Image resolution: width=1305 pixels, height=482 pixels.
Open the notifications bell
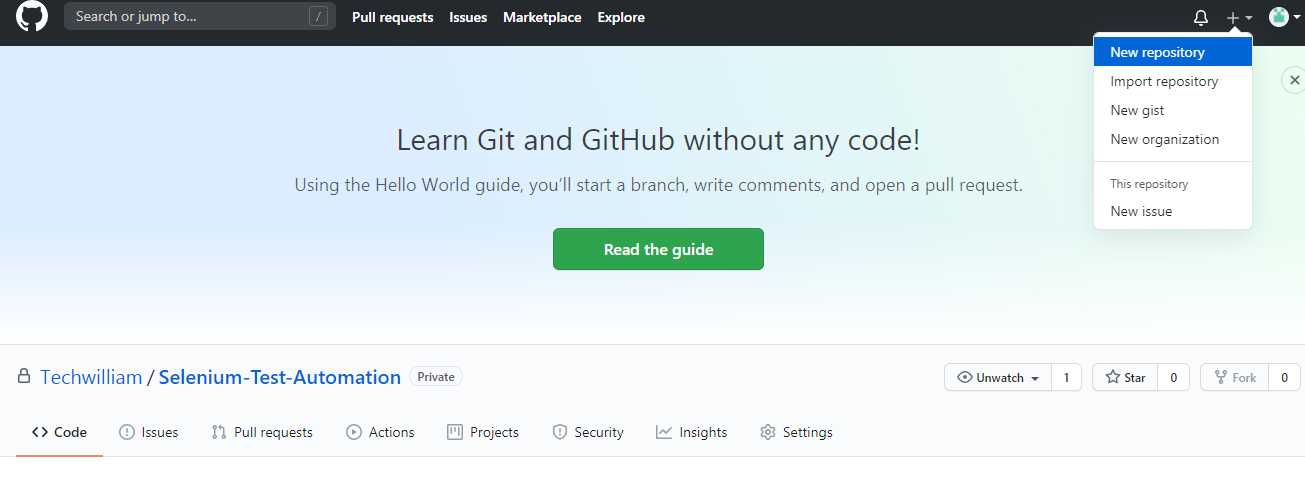click(1201, 18)
